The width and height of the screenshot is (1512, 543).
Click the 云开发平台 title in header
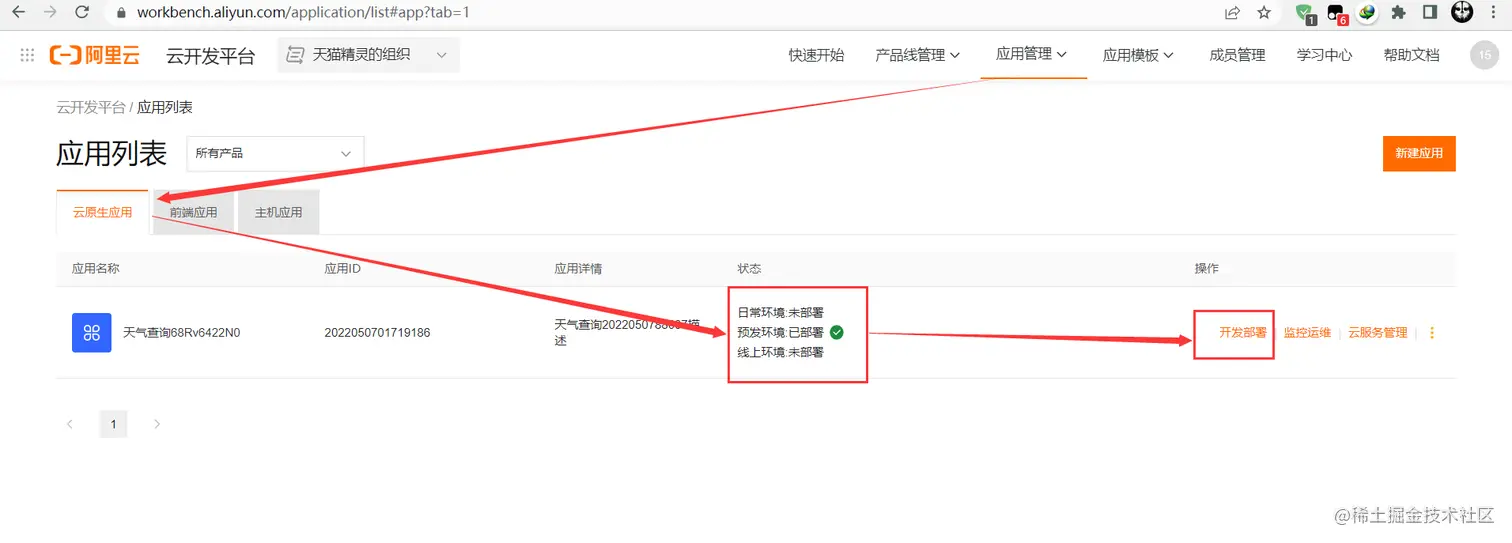(211, 56)
